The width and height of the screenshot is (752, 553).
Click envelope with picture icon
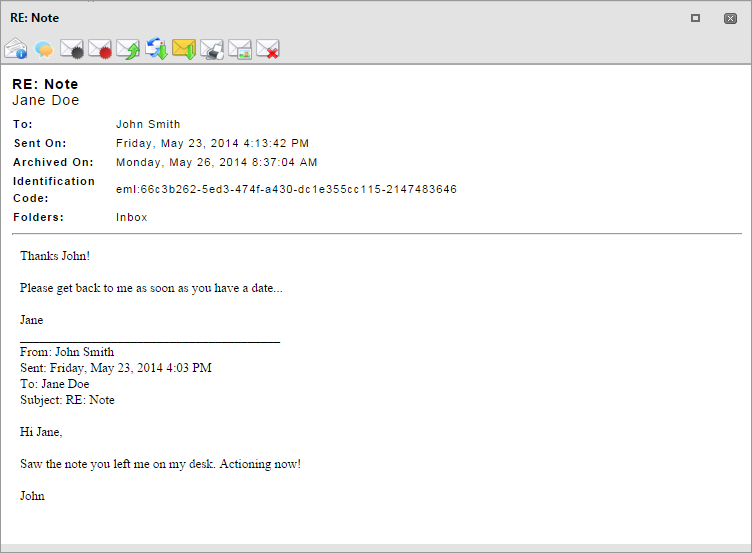pos(240,49)
